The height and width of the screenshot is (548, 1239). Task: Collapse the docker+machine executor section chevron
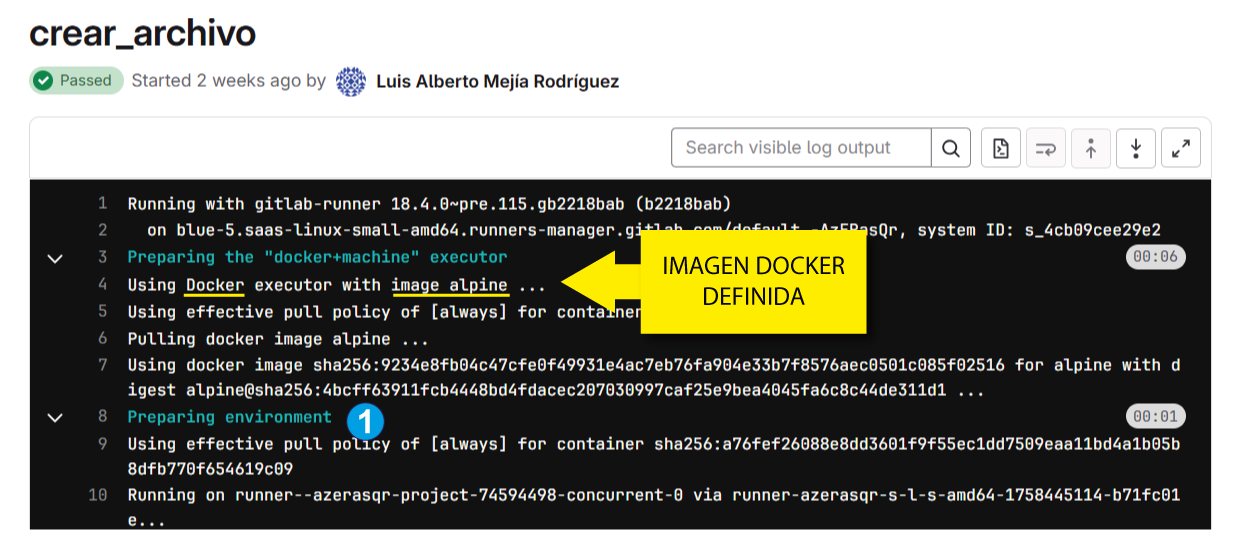click(56, 258)
